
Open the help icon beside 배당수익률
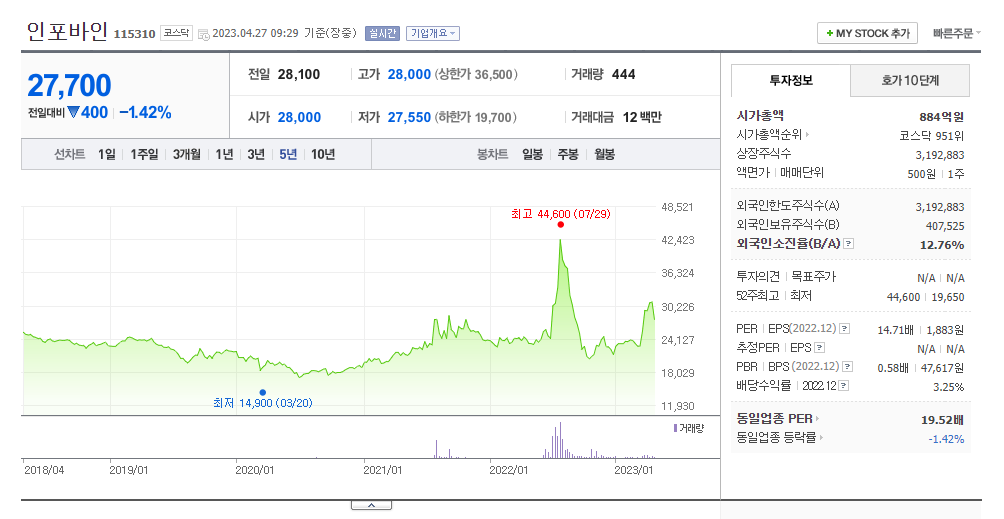point(844,386)
